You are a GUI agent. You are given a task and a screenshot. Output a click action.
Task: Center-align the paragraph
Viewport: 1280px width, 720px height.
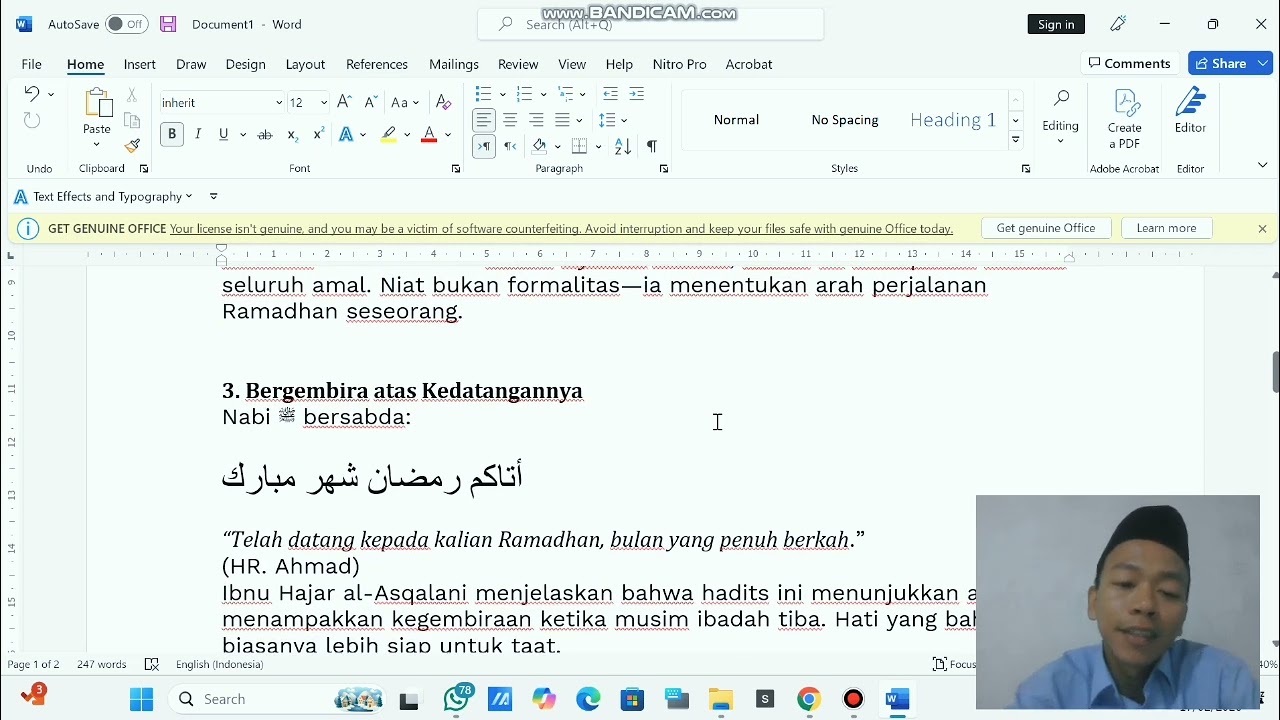(510, 120)
